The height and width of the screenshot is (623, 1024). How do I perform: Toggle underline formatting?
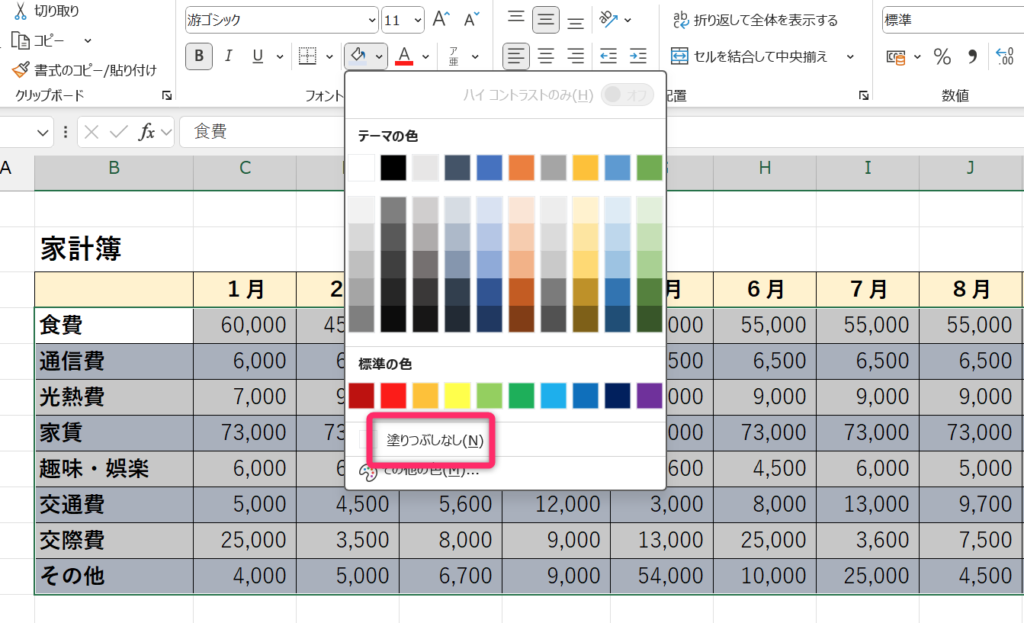[x=257, y=56]
